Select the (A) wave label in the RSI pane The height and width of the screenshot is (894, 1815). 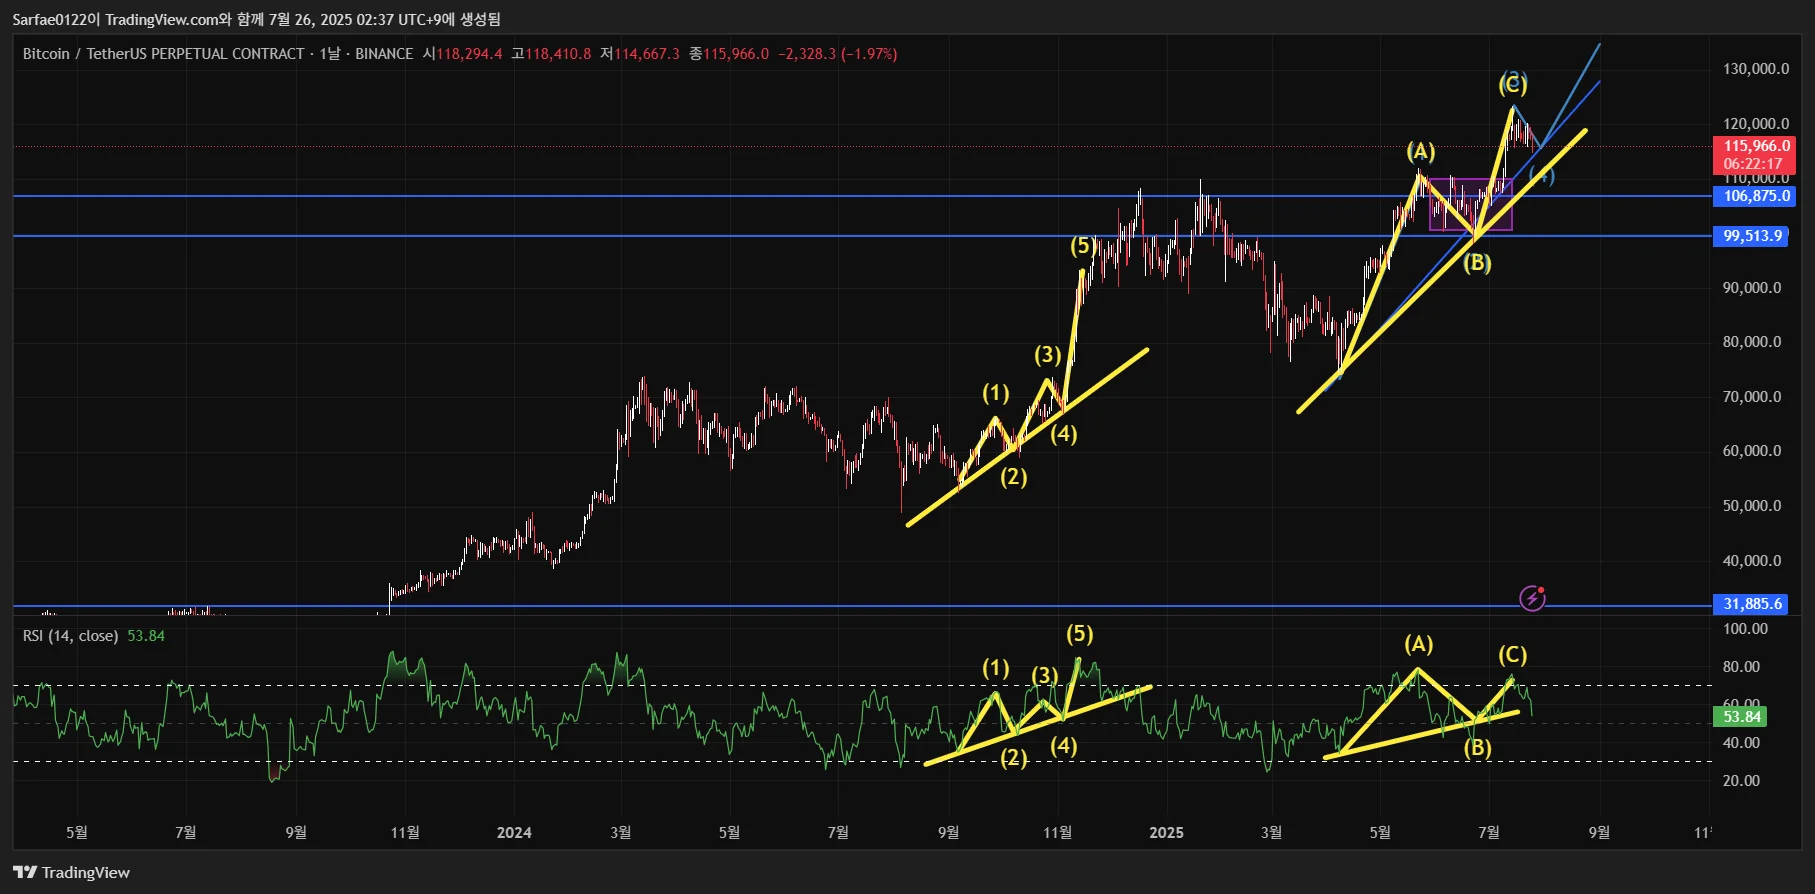(x=1418, y=645)
